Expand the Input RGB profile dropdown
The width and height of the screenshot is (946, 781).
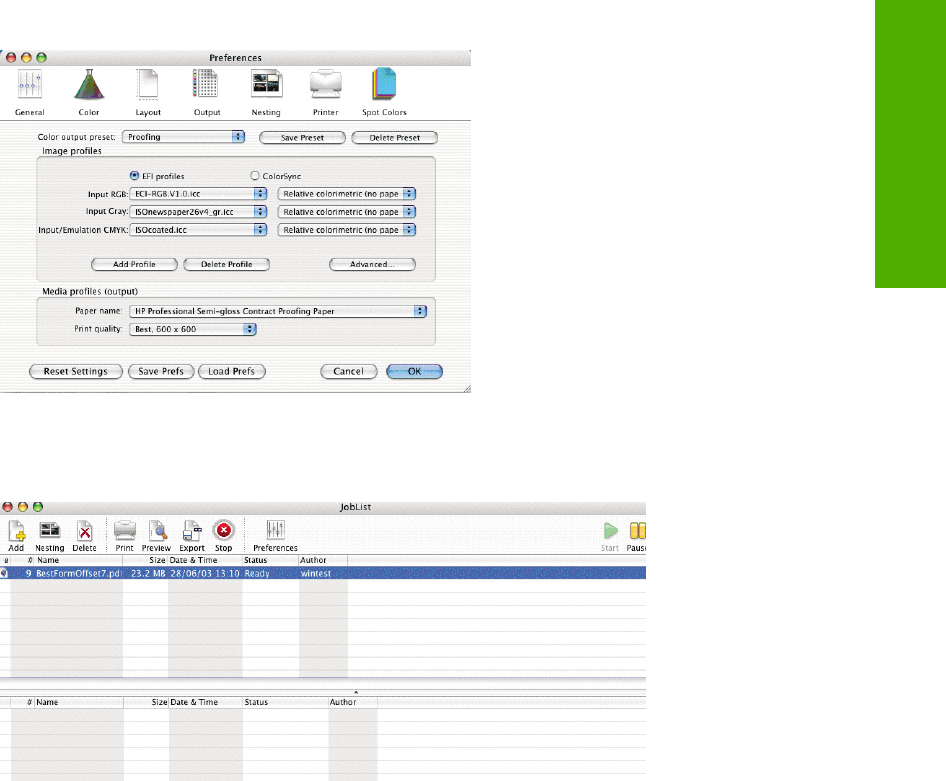coord(200,194)
